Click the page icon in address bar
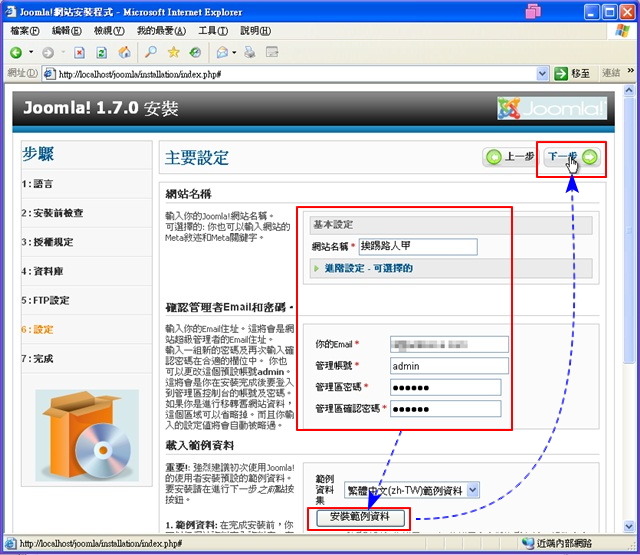Screen dimensions: 640x555 tap(49, 74)
